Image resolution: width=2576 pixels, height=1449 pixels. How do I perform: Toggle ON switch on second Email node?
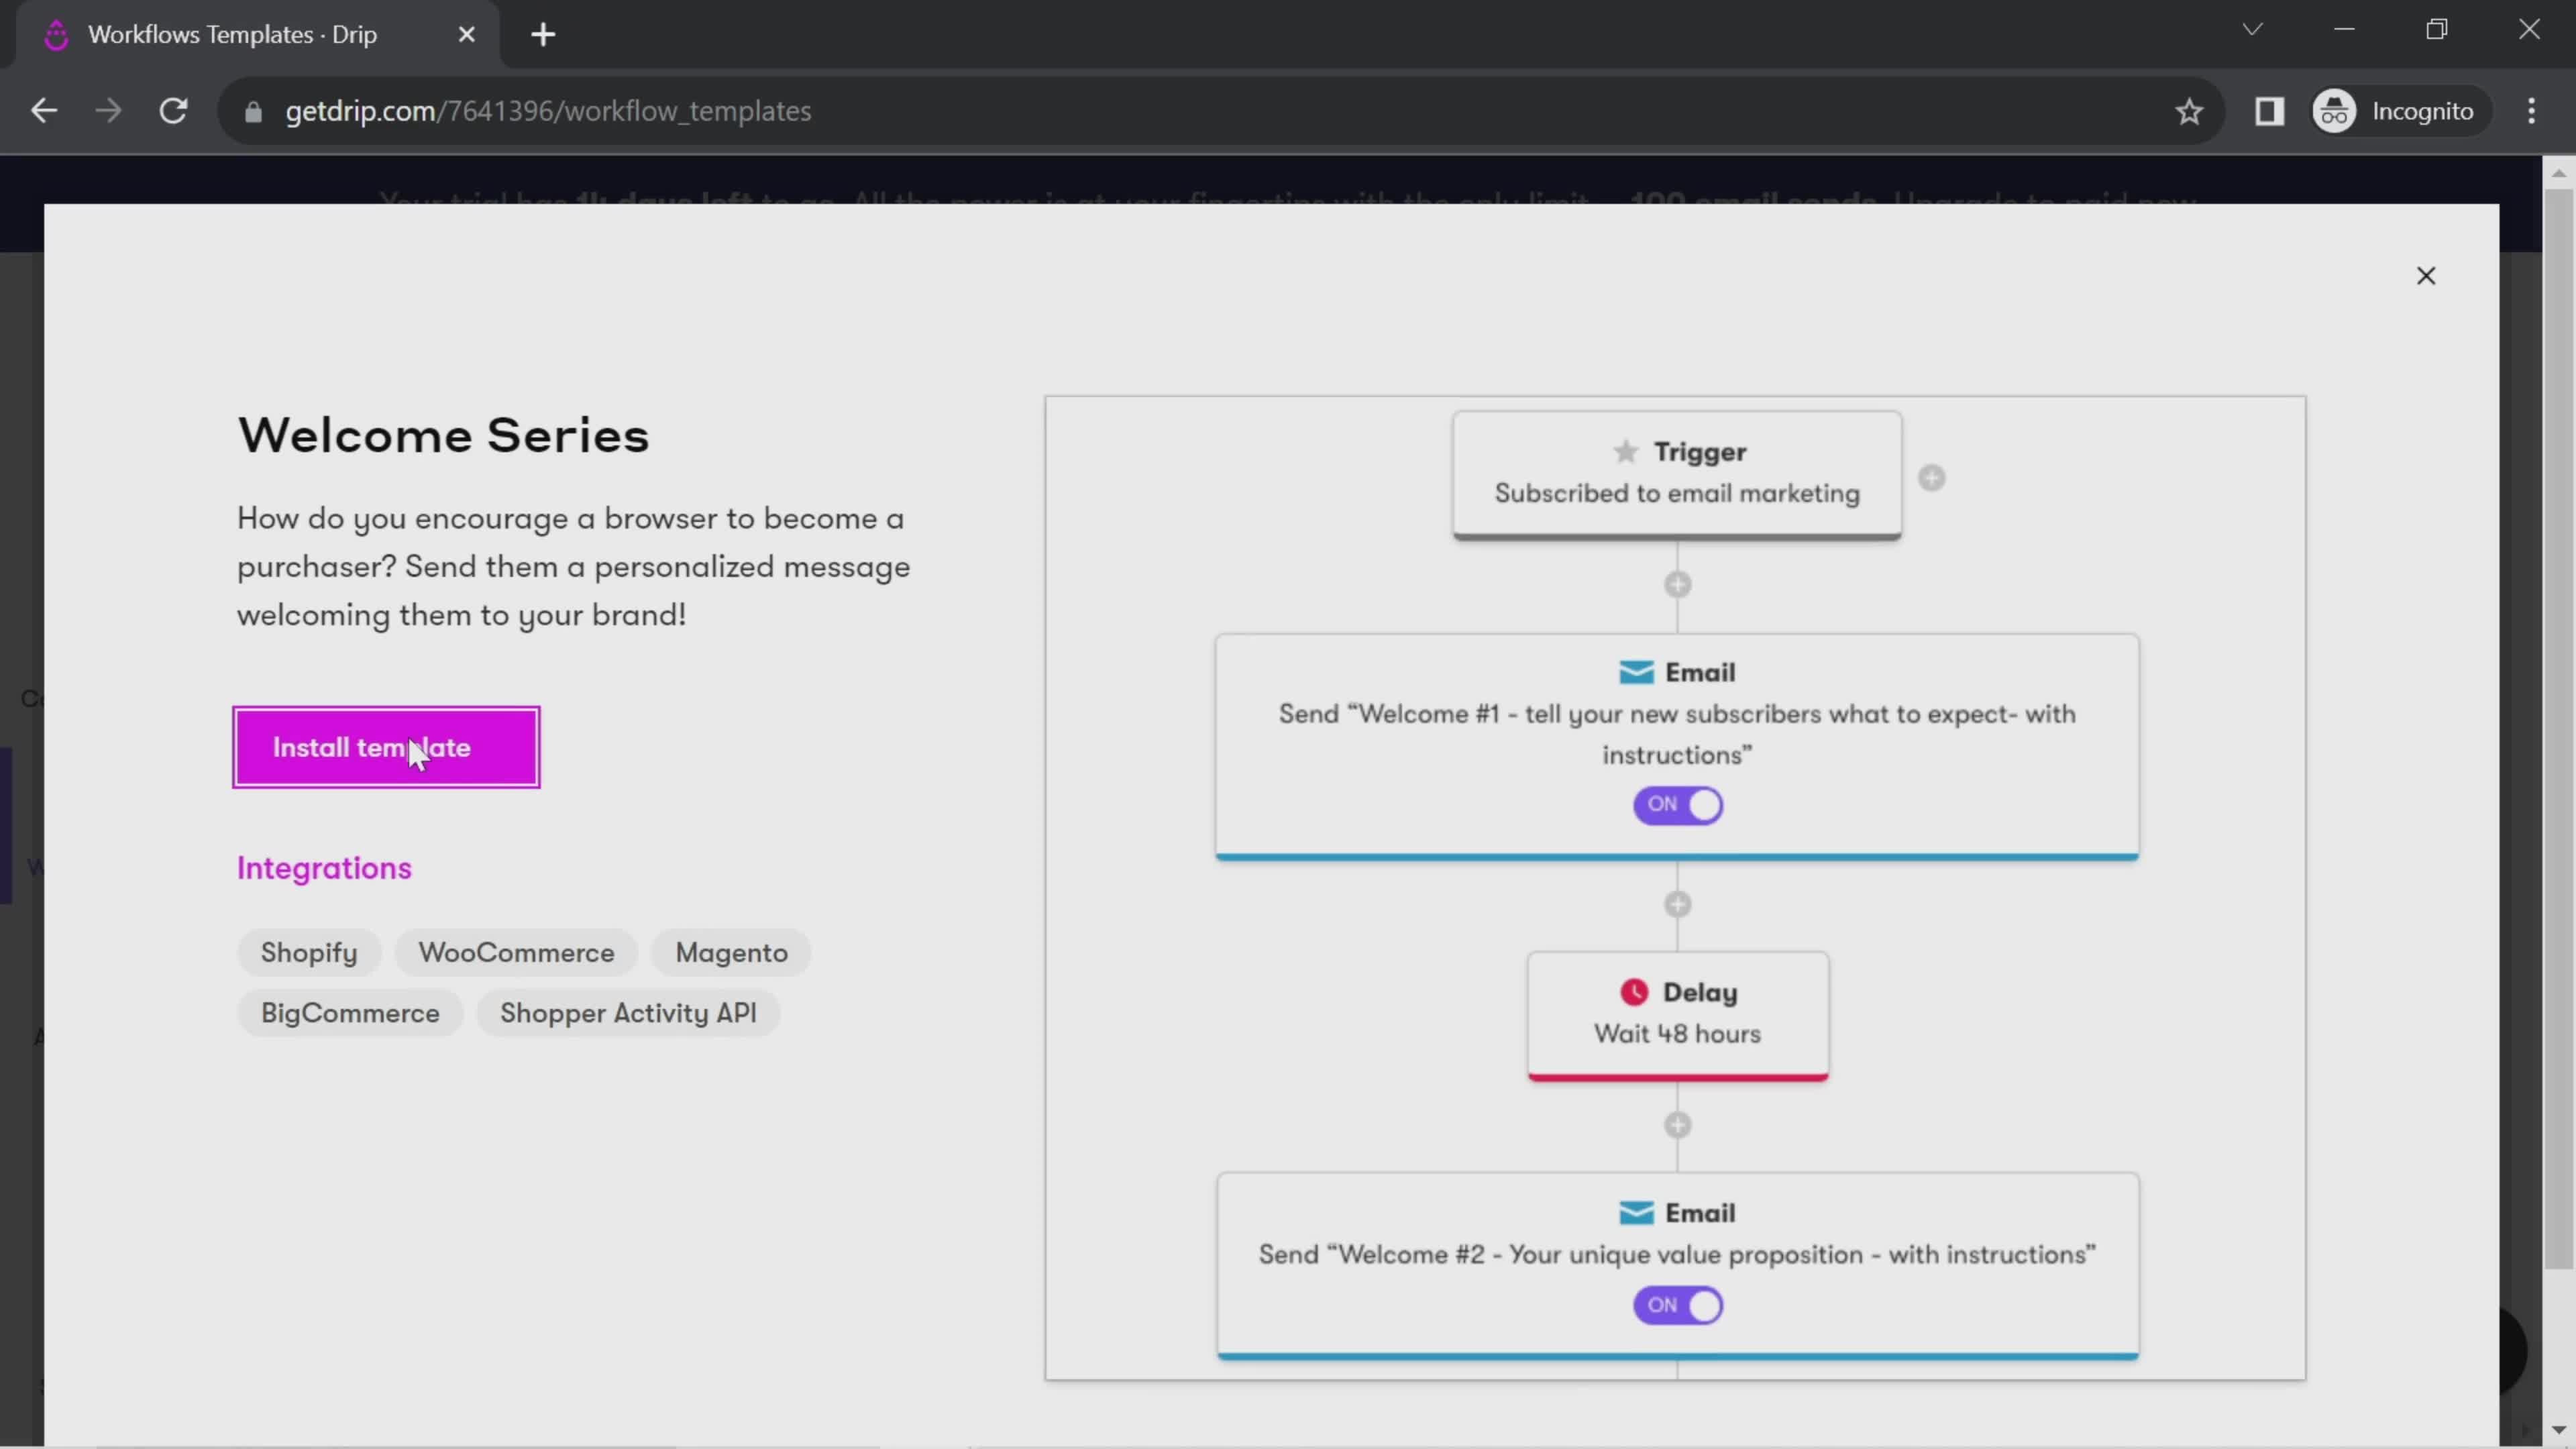click(1677, 1305)
